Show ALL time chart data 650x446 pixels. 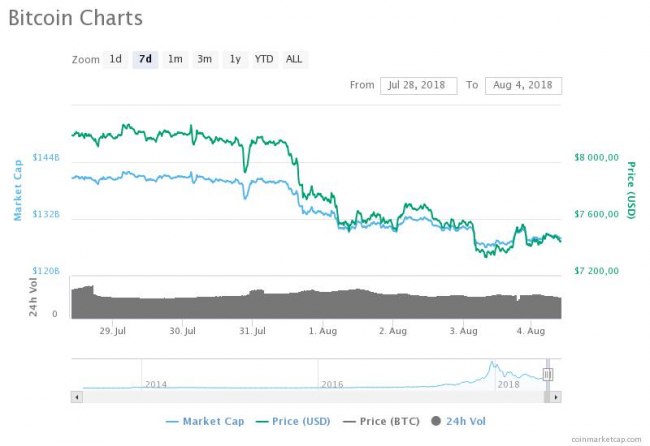[x=294, y=59]
